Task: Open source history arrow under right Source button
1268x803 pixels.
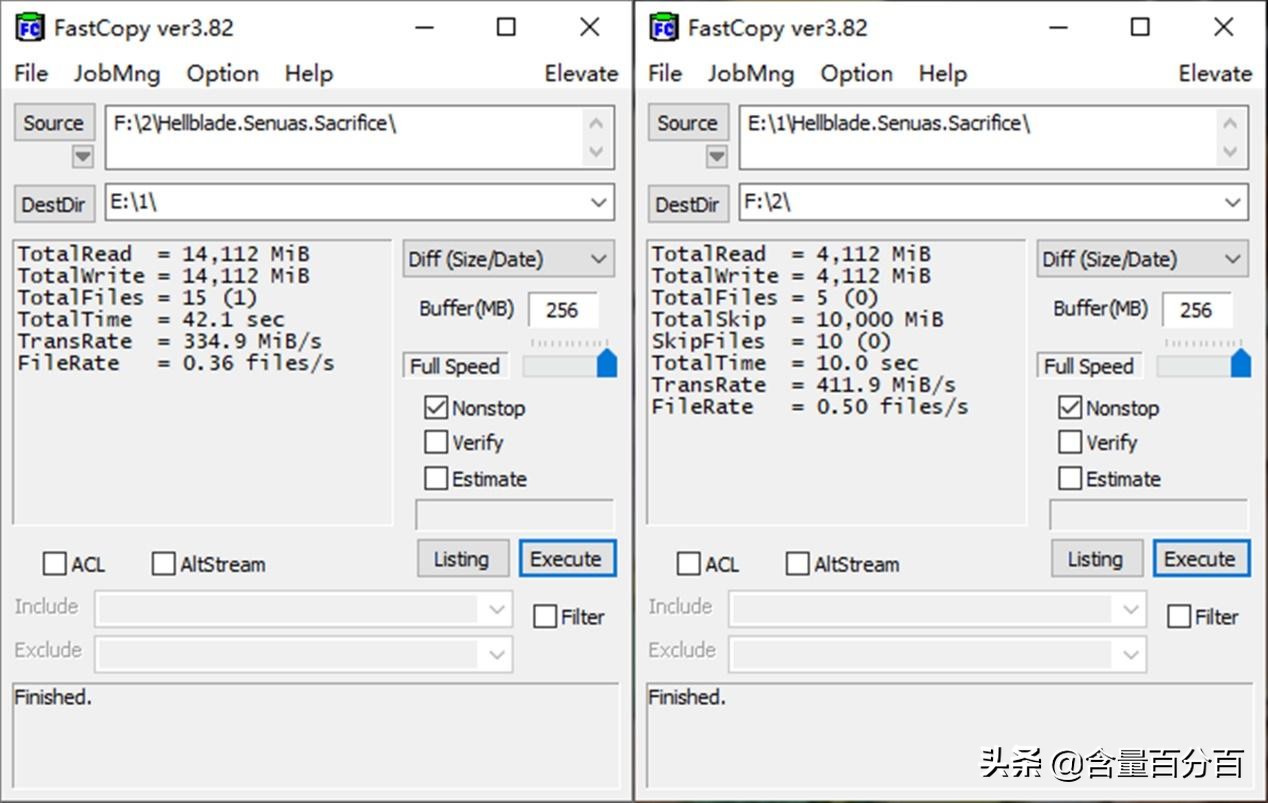Action: pyautogui.click(x=716, y=156)
